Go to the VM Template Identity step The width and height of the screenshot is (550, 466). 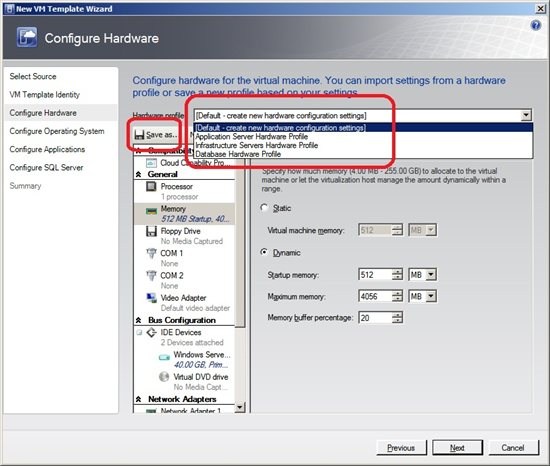coord(45,95)
